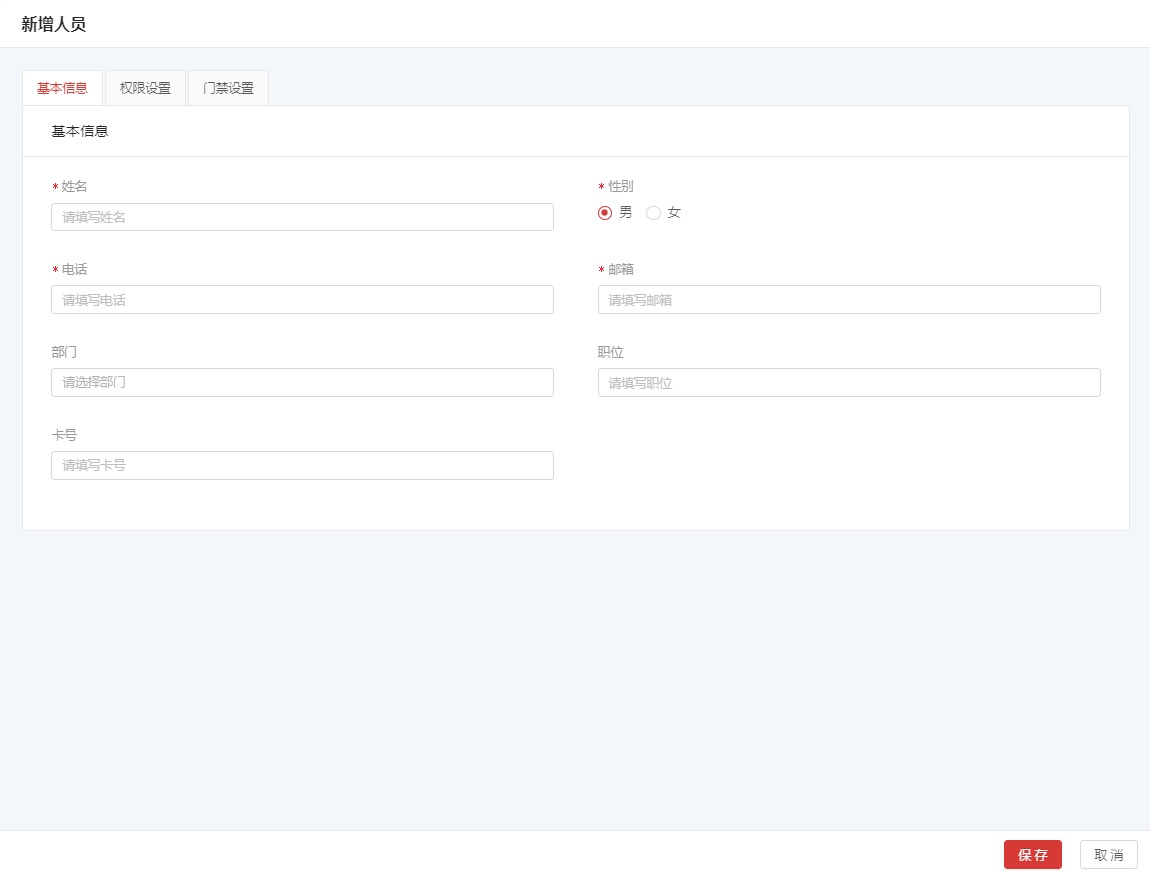Click the 卡号 field label
The height and width of the screenshot is (872, 1150).
pyautogui.click(x=64, y=435)
